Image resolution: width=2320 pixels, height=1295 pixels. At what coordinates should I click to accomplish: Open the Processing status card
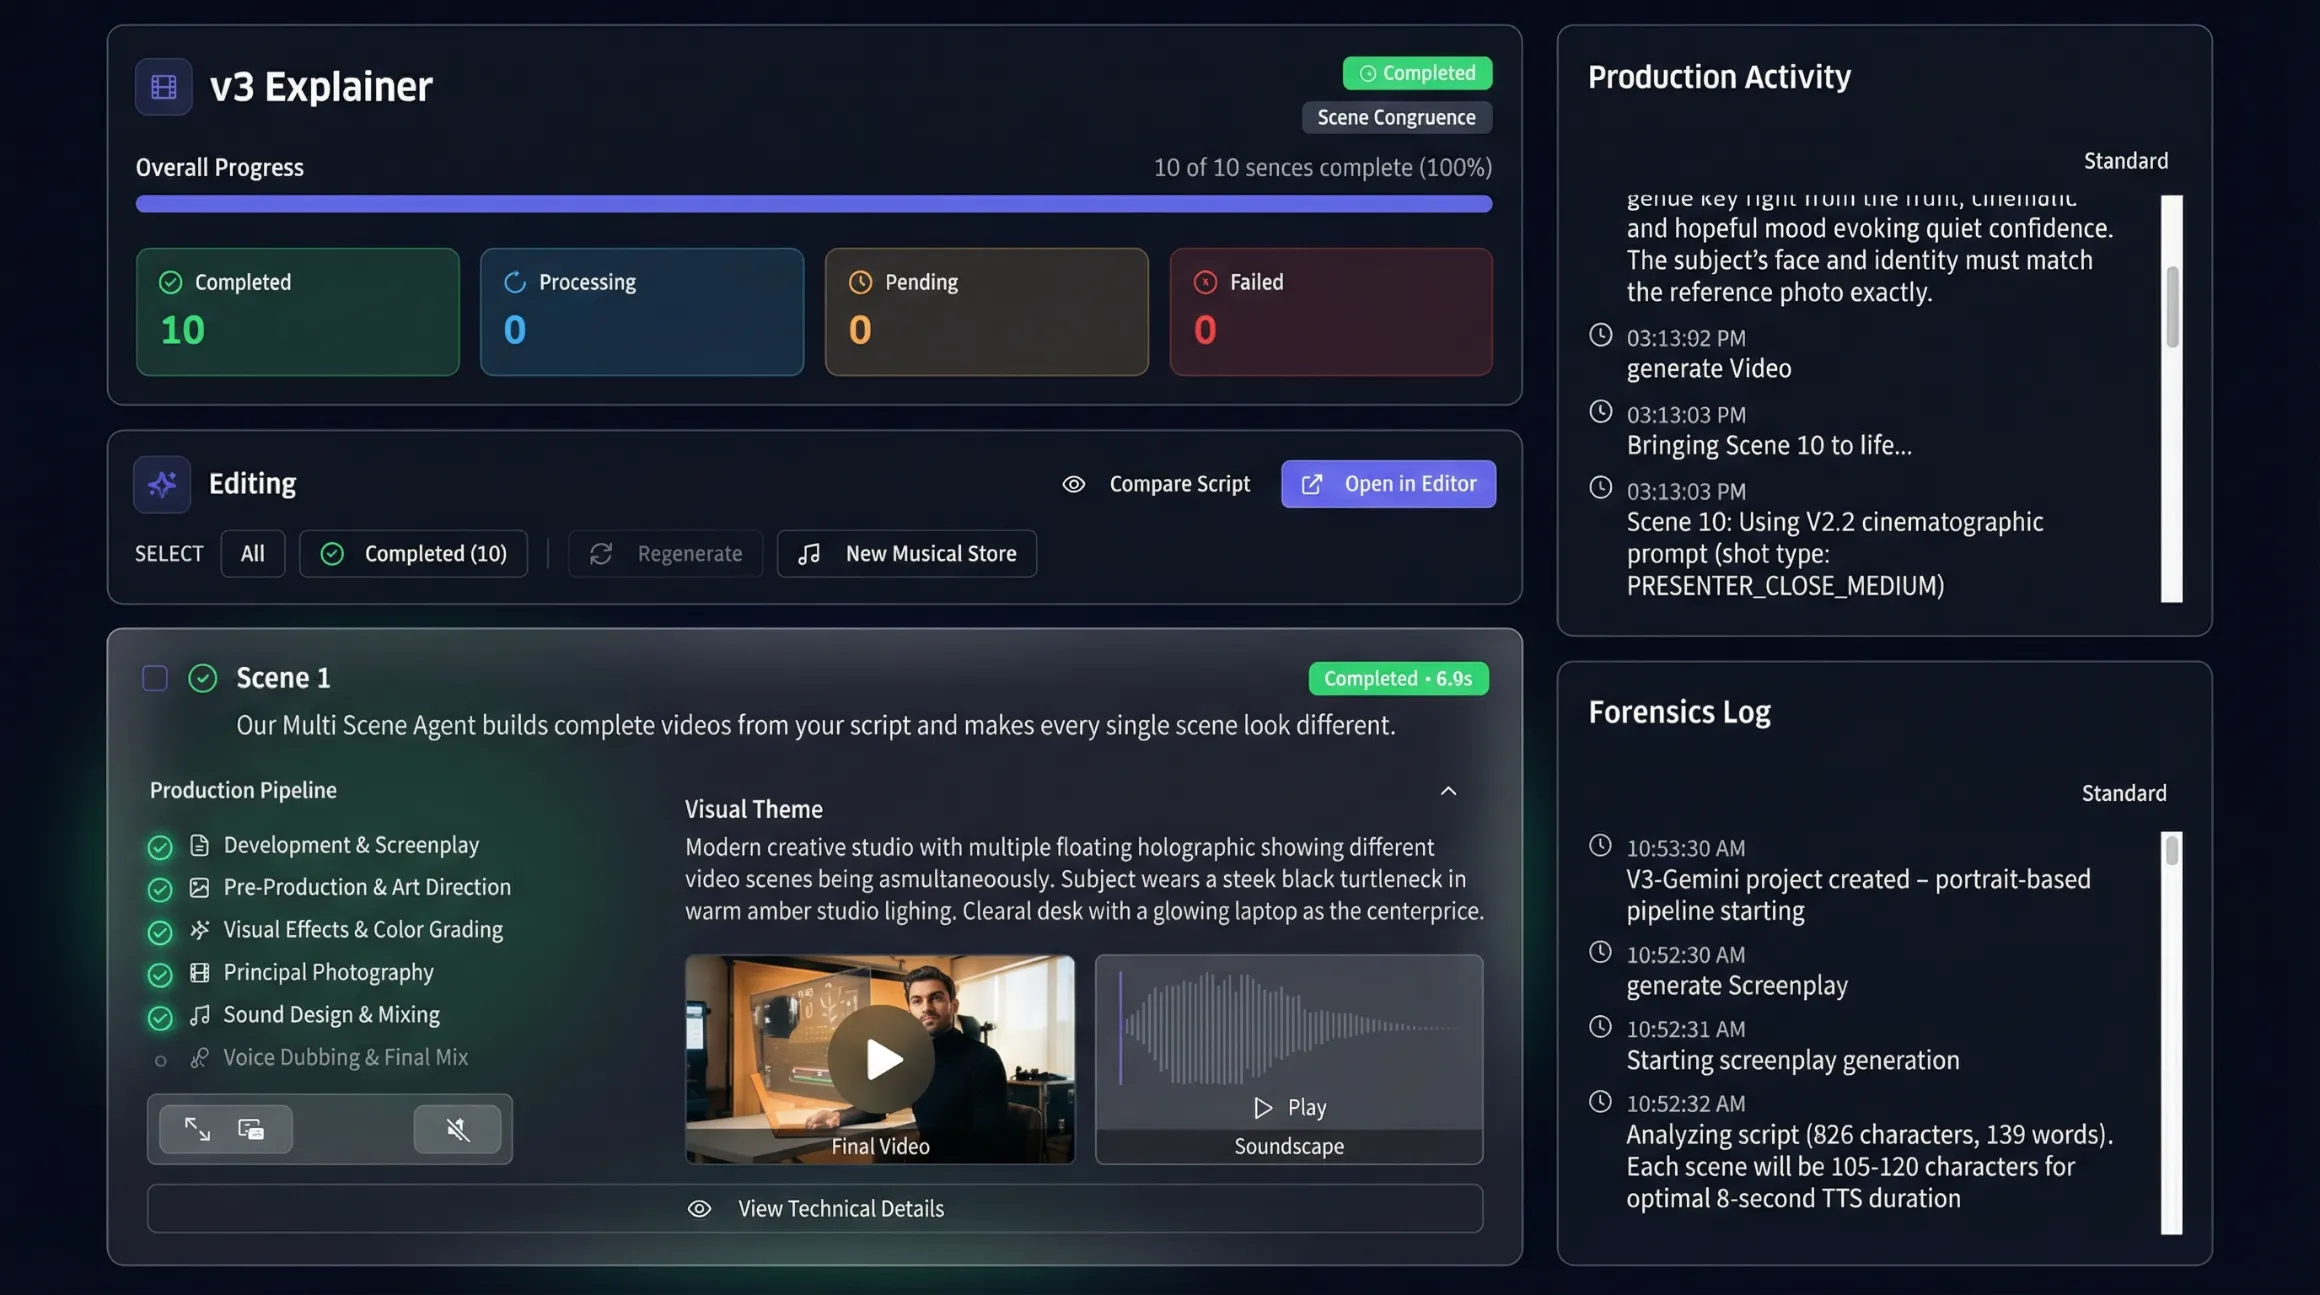(642, 312)
